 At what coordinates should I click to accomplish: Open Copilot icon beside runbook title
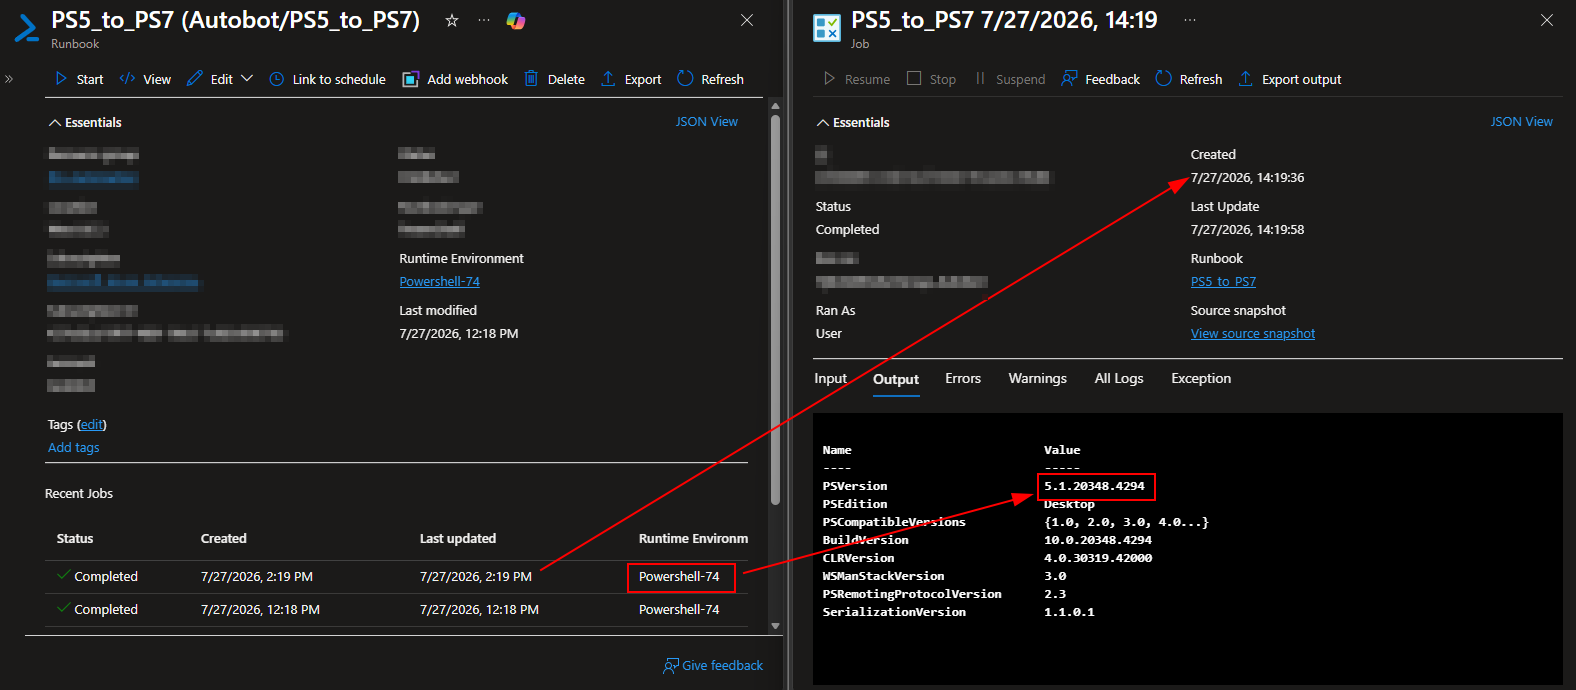click(x=516, y=20)
